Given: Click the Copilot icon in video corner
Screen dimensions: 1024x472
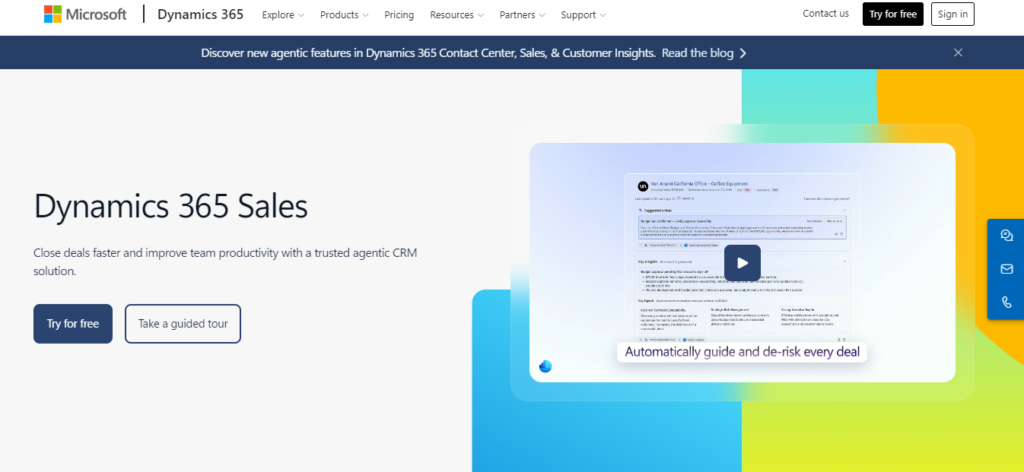Looking at the screenshot, I should tap(545, 366).
